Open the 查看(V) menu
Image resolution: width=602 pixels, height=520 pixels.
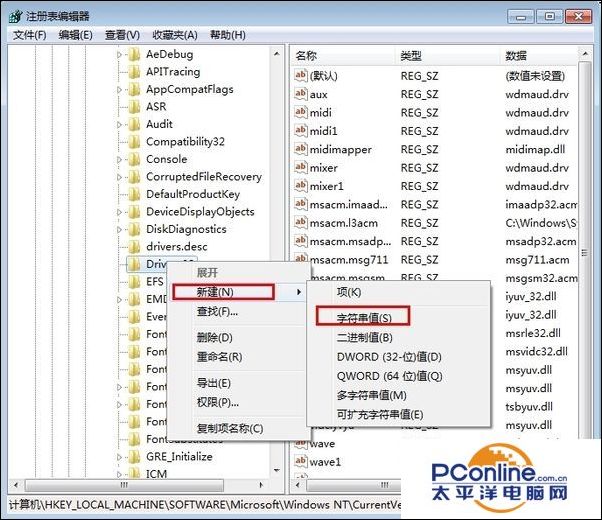[122, 35]
